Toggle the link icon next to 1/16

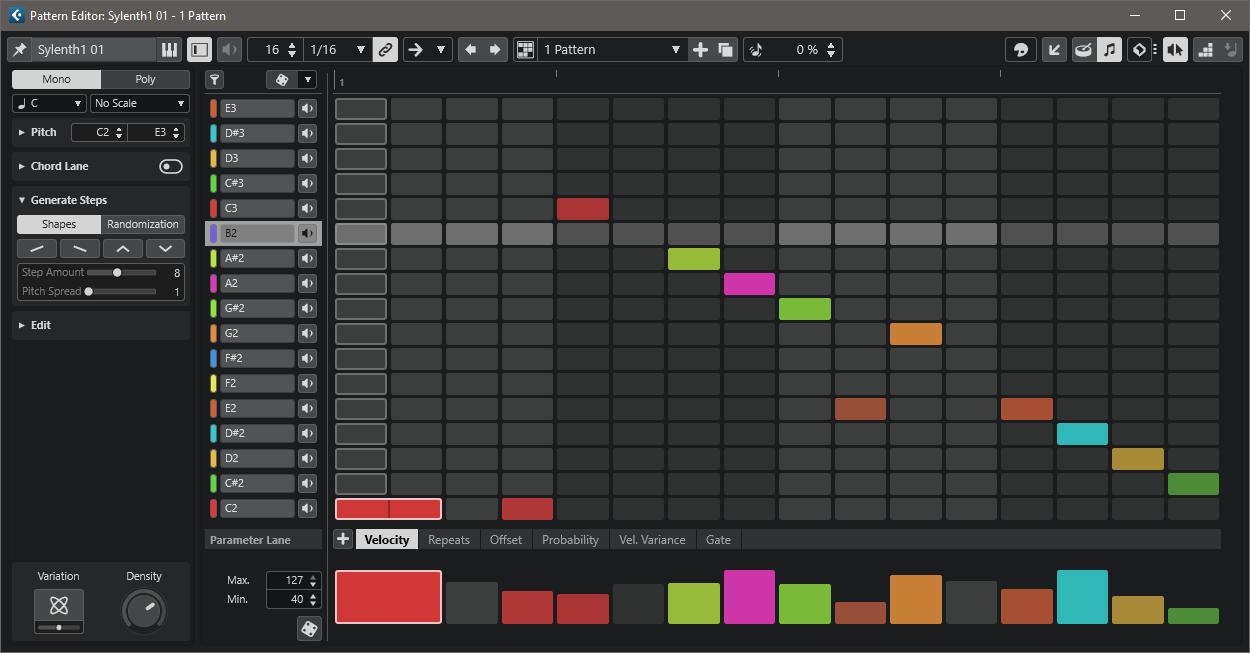point(384,50)
